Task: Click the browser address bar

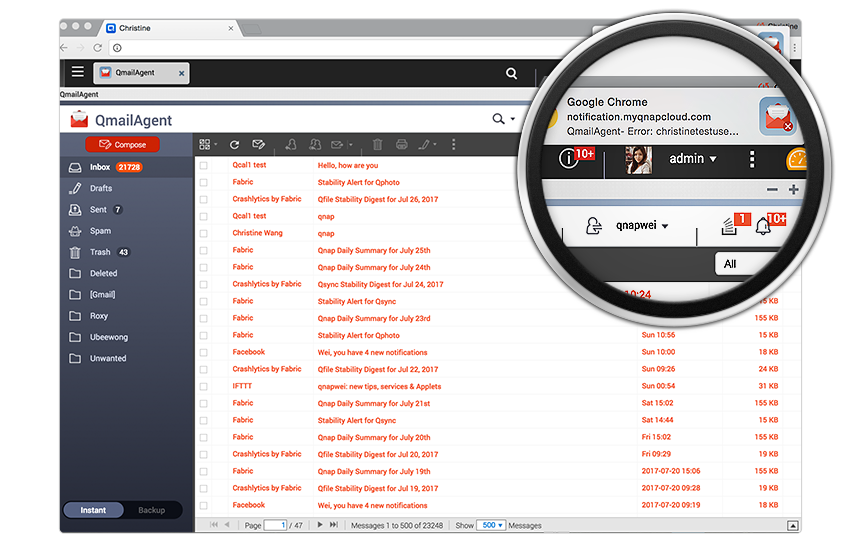Action: click(351, 48)
